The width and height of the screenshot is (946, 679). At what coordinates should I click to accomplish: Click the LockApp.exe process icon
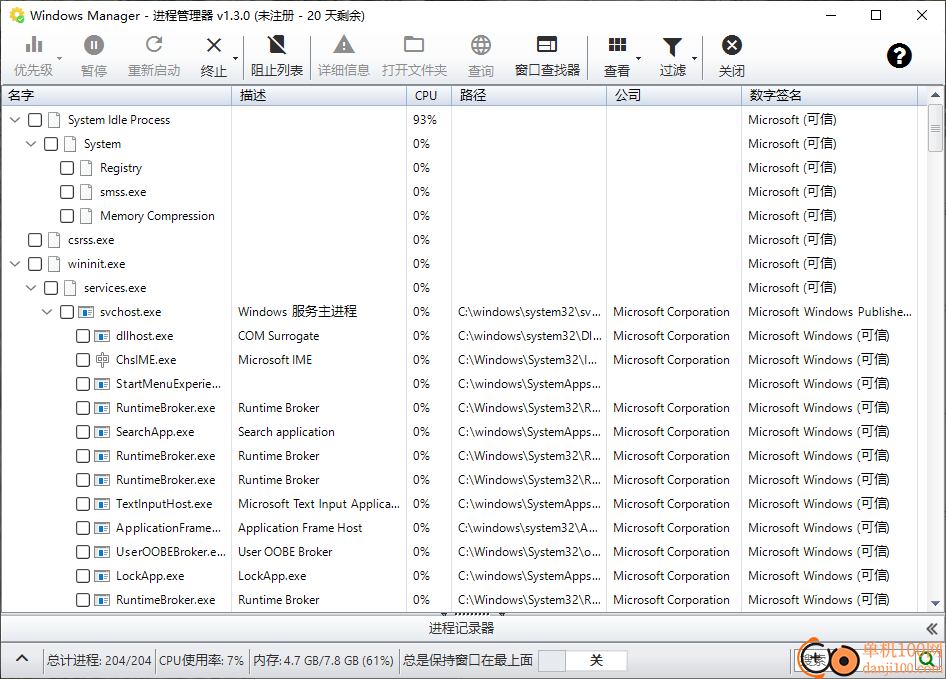[x=102, y=576]
